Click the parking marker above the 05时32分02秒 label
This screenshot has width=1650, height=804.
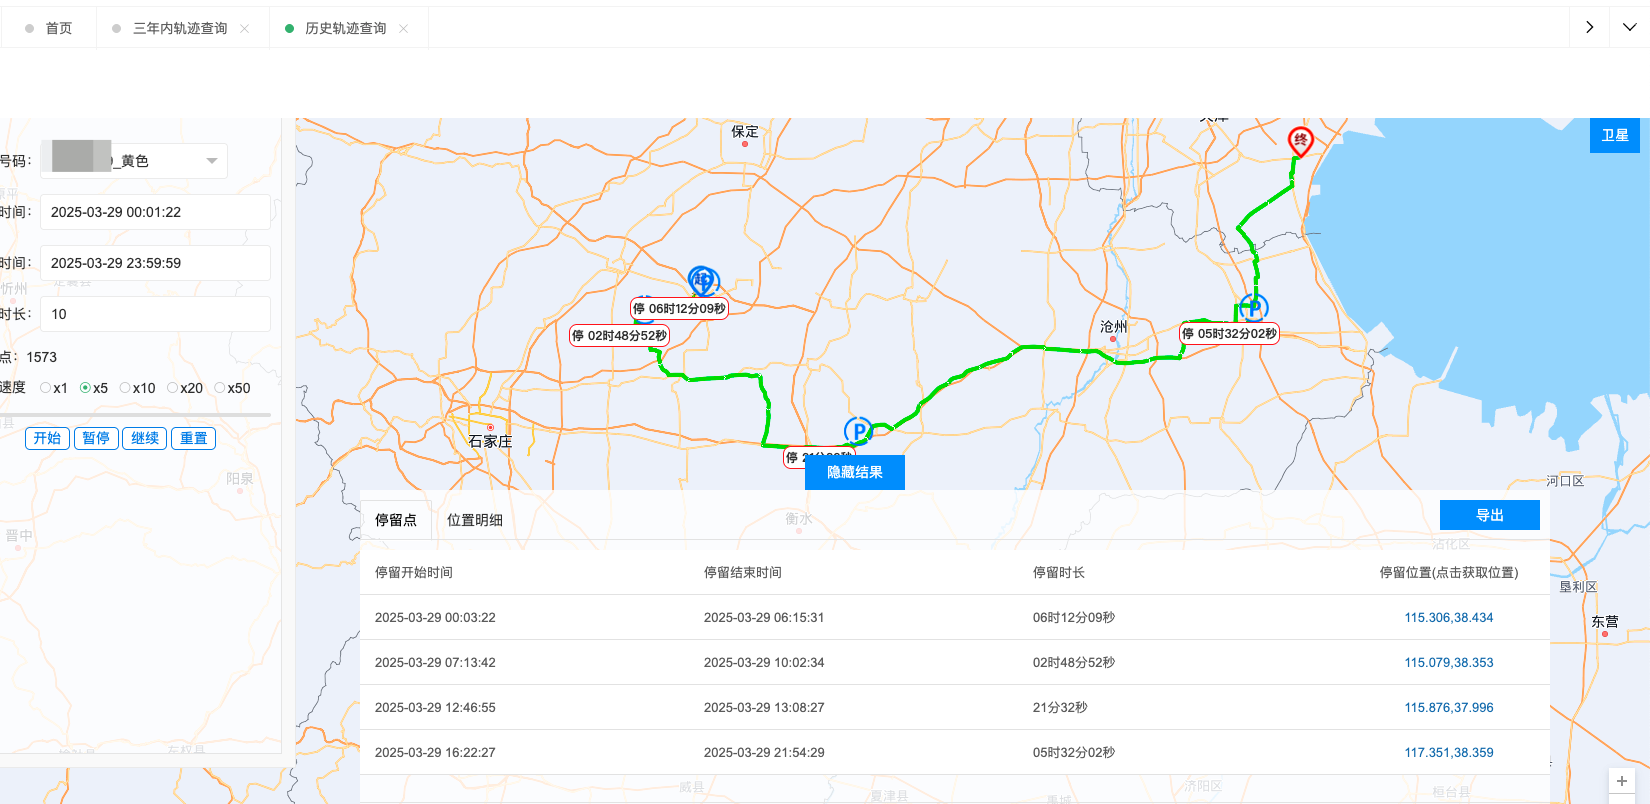[1254, 306]
